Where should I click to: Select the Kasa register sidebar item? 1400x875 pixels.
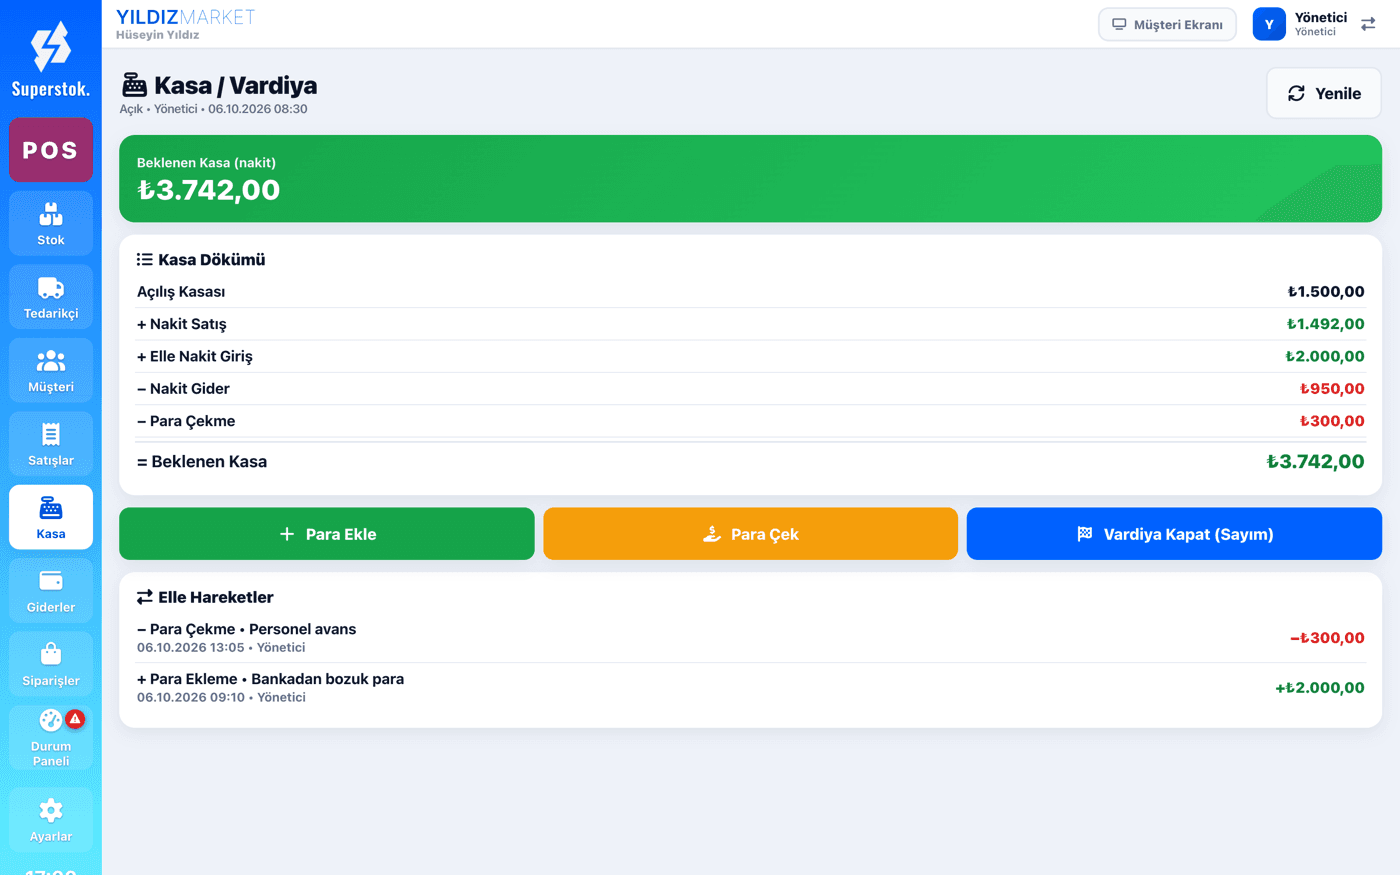tap(51, 517)
